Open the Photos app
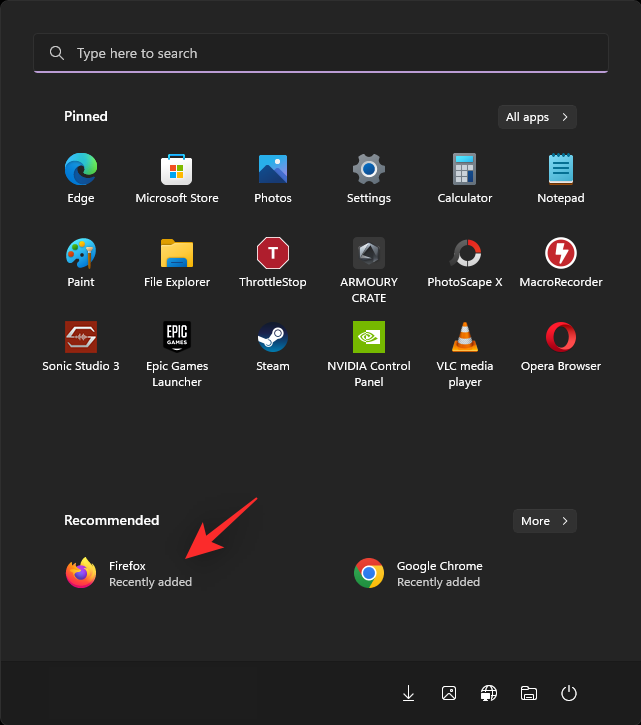This screenshot has width=641, height=725. point(273,178)
